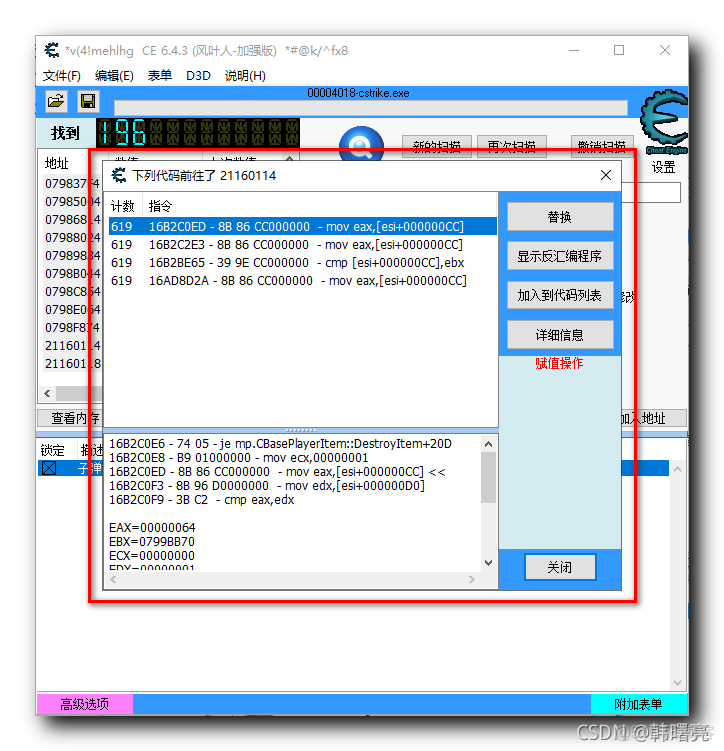Select instruction row 16AD8D2A mov eax
This screenshot has width=724, height=751.
[303, 281]
